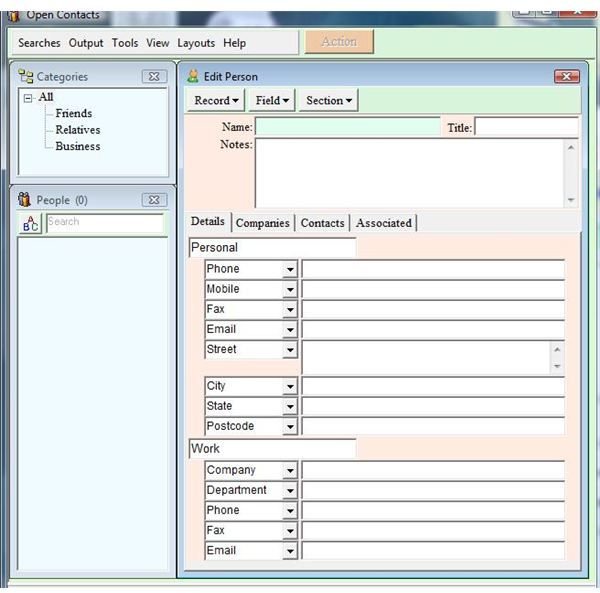Expand the Mobile field type dropdown
Viewport: 600px width, 593px height.
coord(290,290)
